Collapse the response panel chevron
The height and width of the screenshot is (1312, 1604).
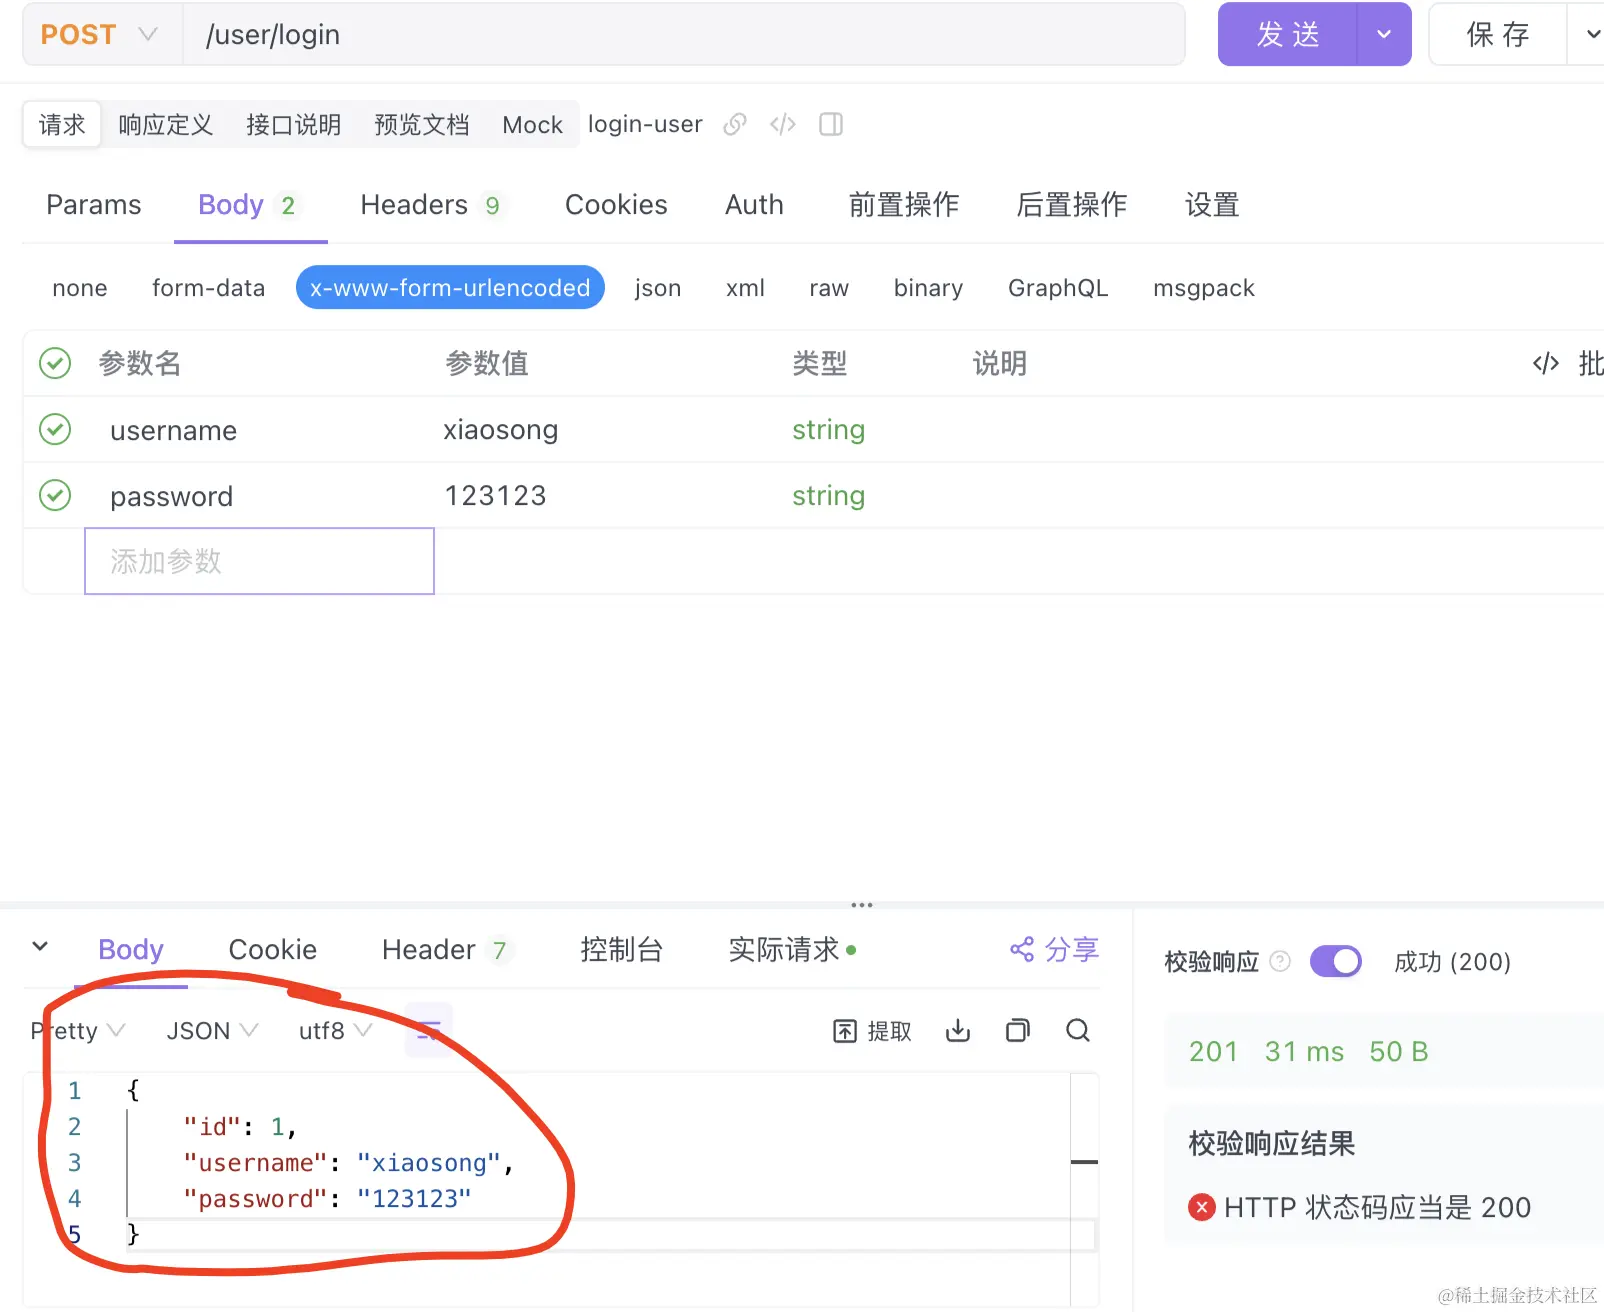(40, 946)
